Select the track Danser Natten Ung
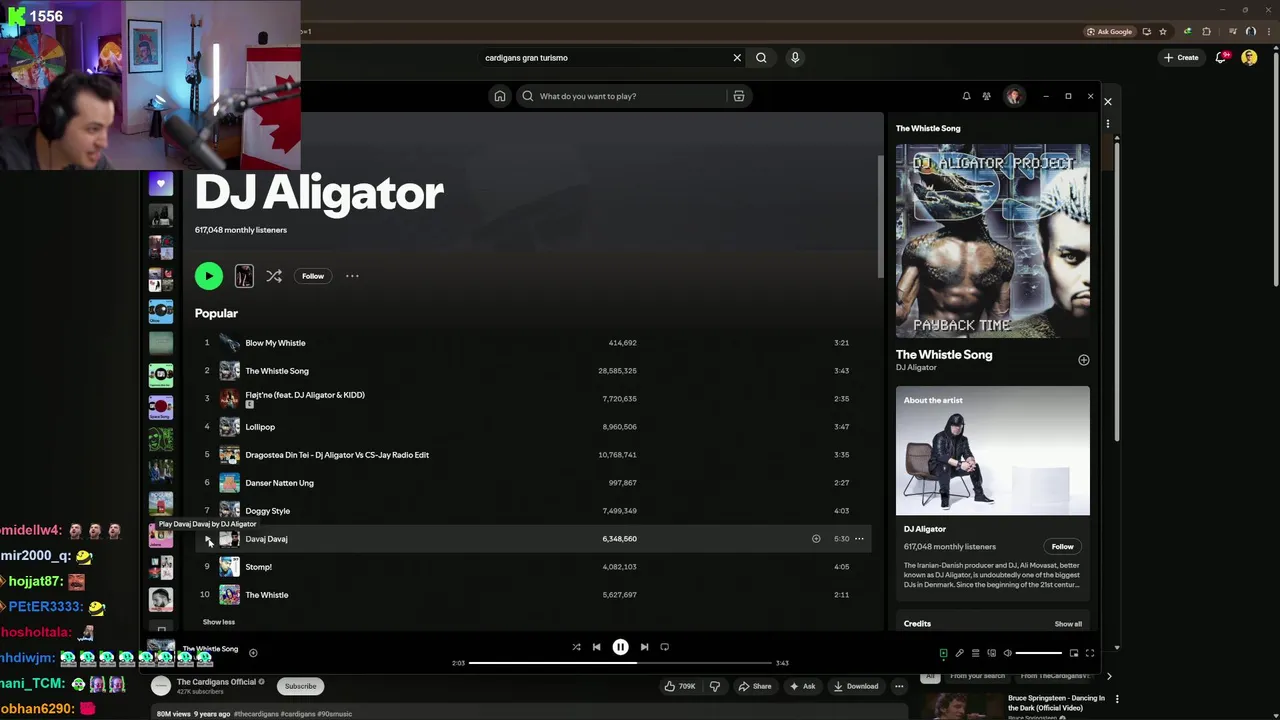Image resolution: width=1280 pixels, height=720 pixels. [x=279, y=483]
